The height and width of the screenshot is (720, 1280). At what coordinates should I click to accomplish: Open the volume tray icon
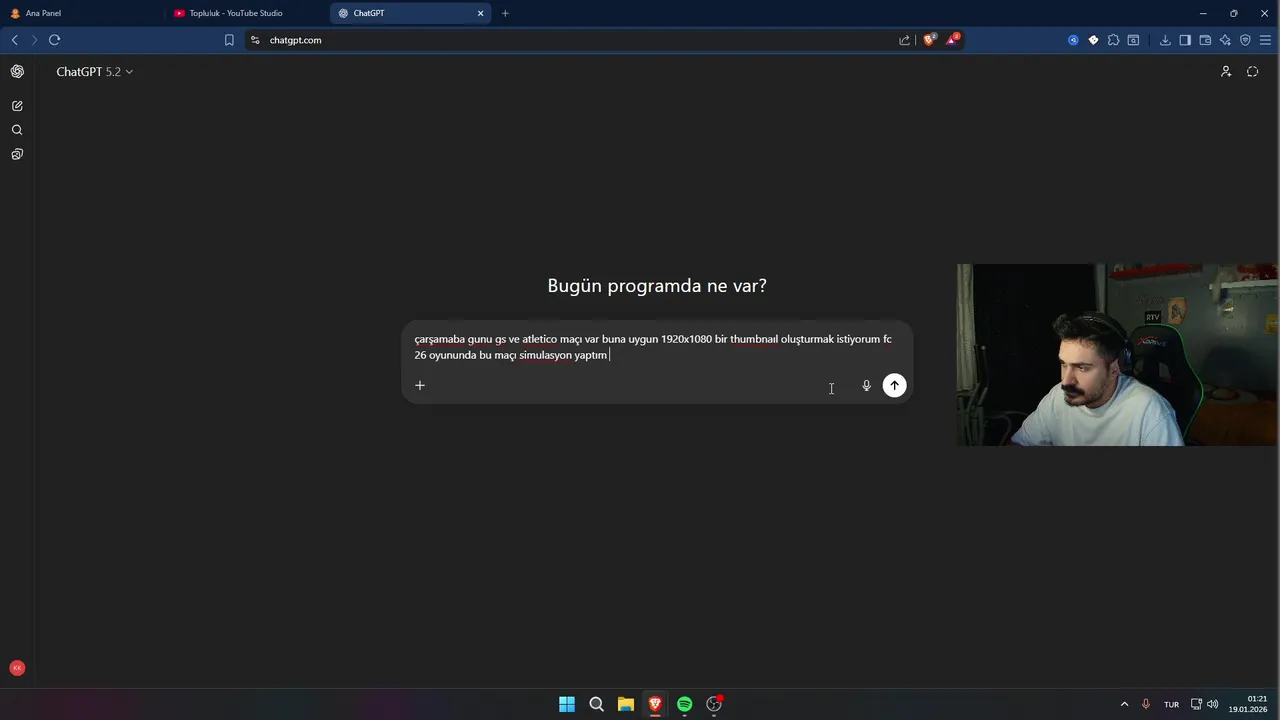point(1213,704)
